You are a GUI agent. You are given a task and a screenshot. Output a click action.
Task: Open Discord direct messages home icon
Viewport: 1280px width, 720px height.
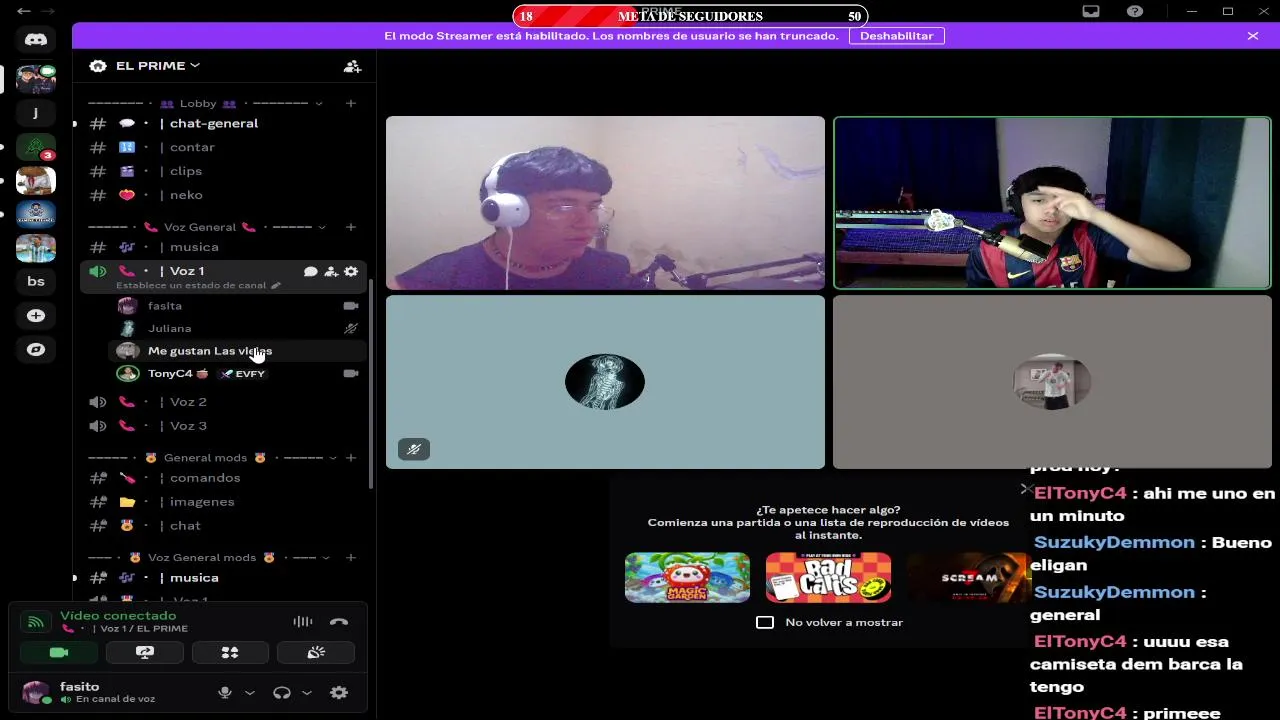[36, 39]
